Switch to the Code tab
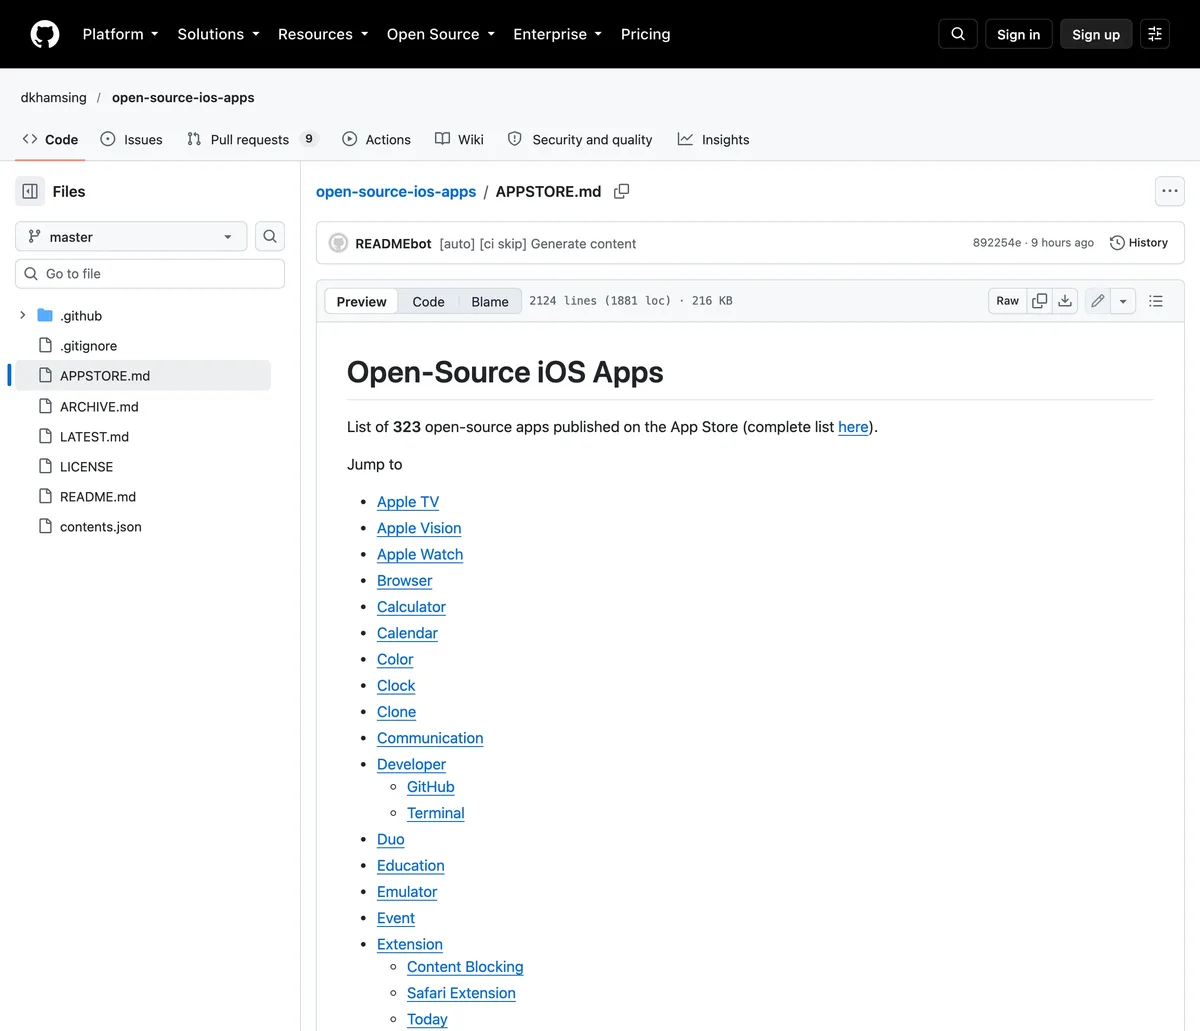This screenshot has width=1200, height=1031. tap(50, 140)
